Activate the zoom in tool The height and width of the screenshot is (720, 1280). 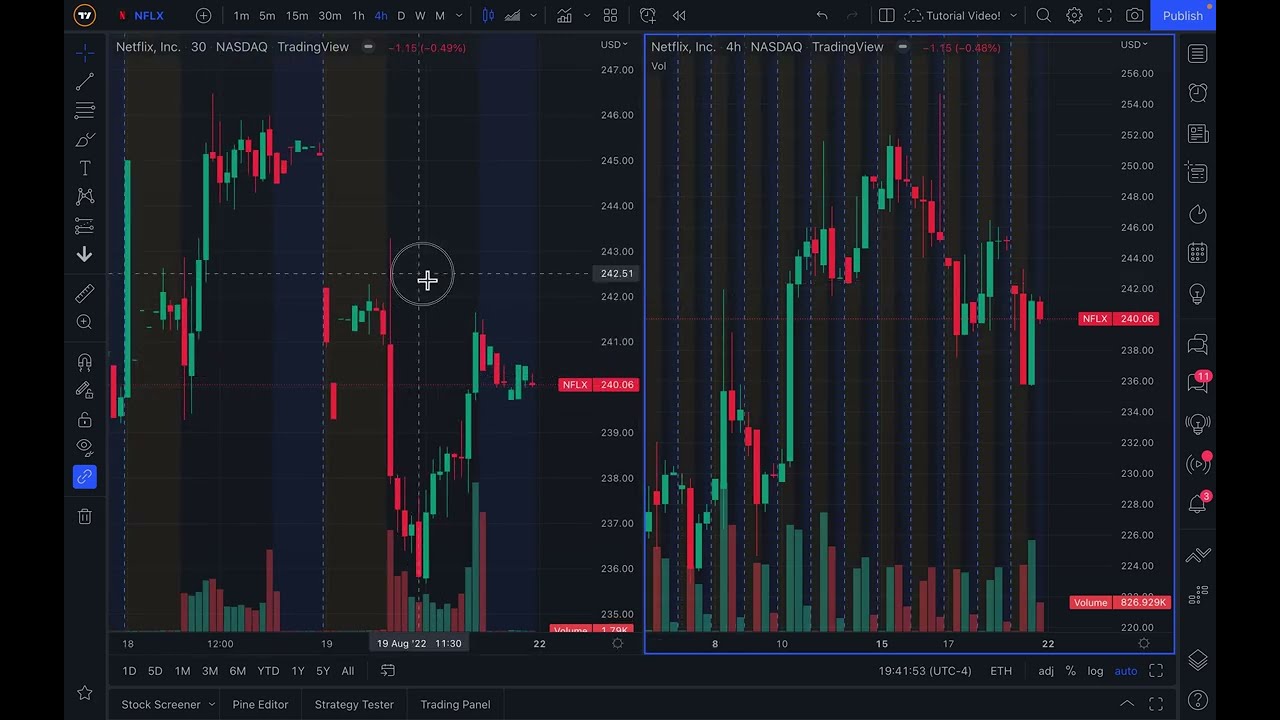pyautogui.click(x=85, y=322)
